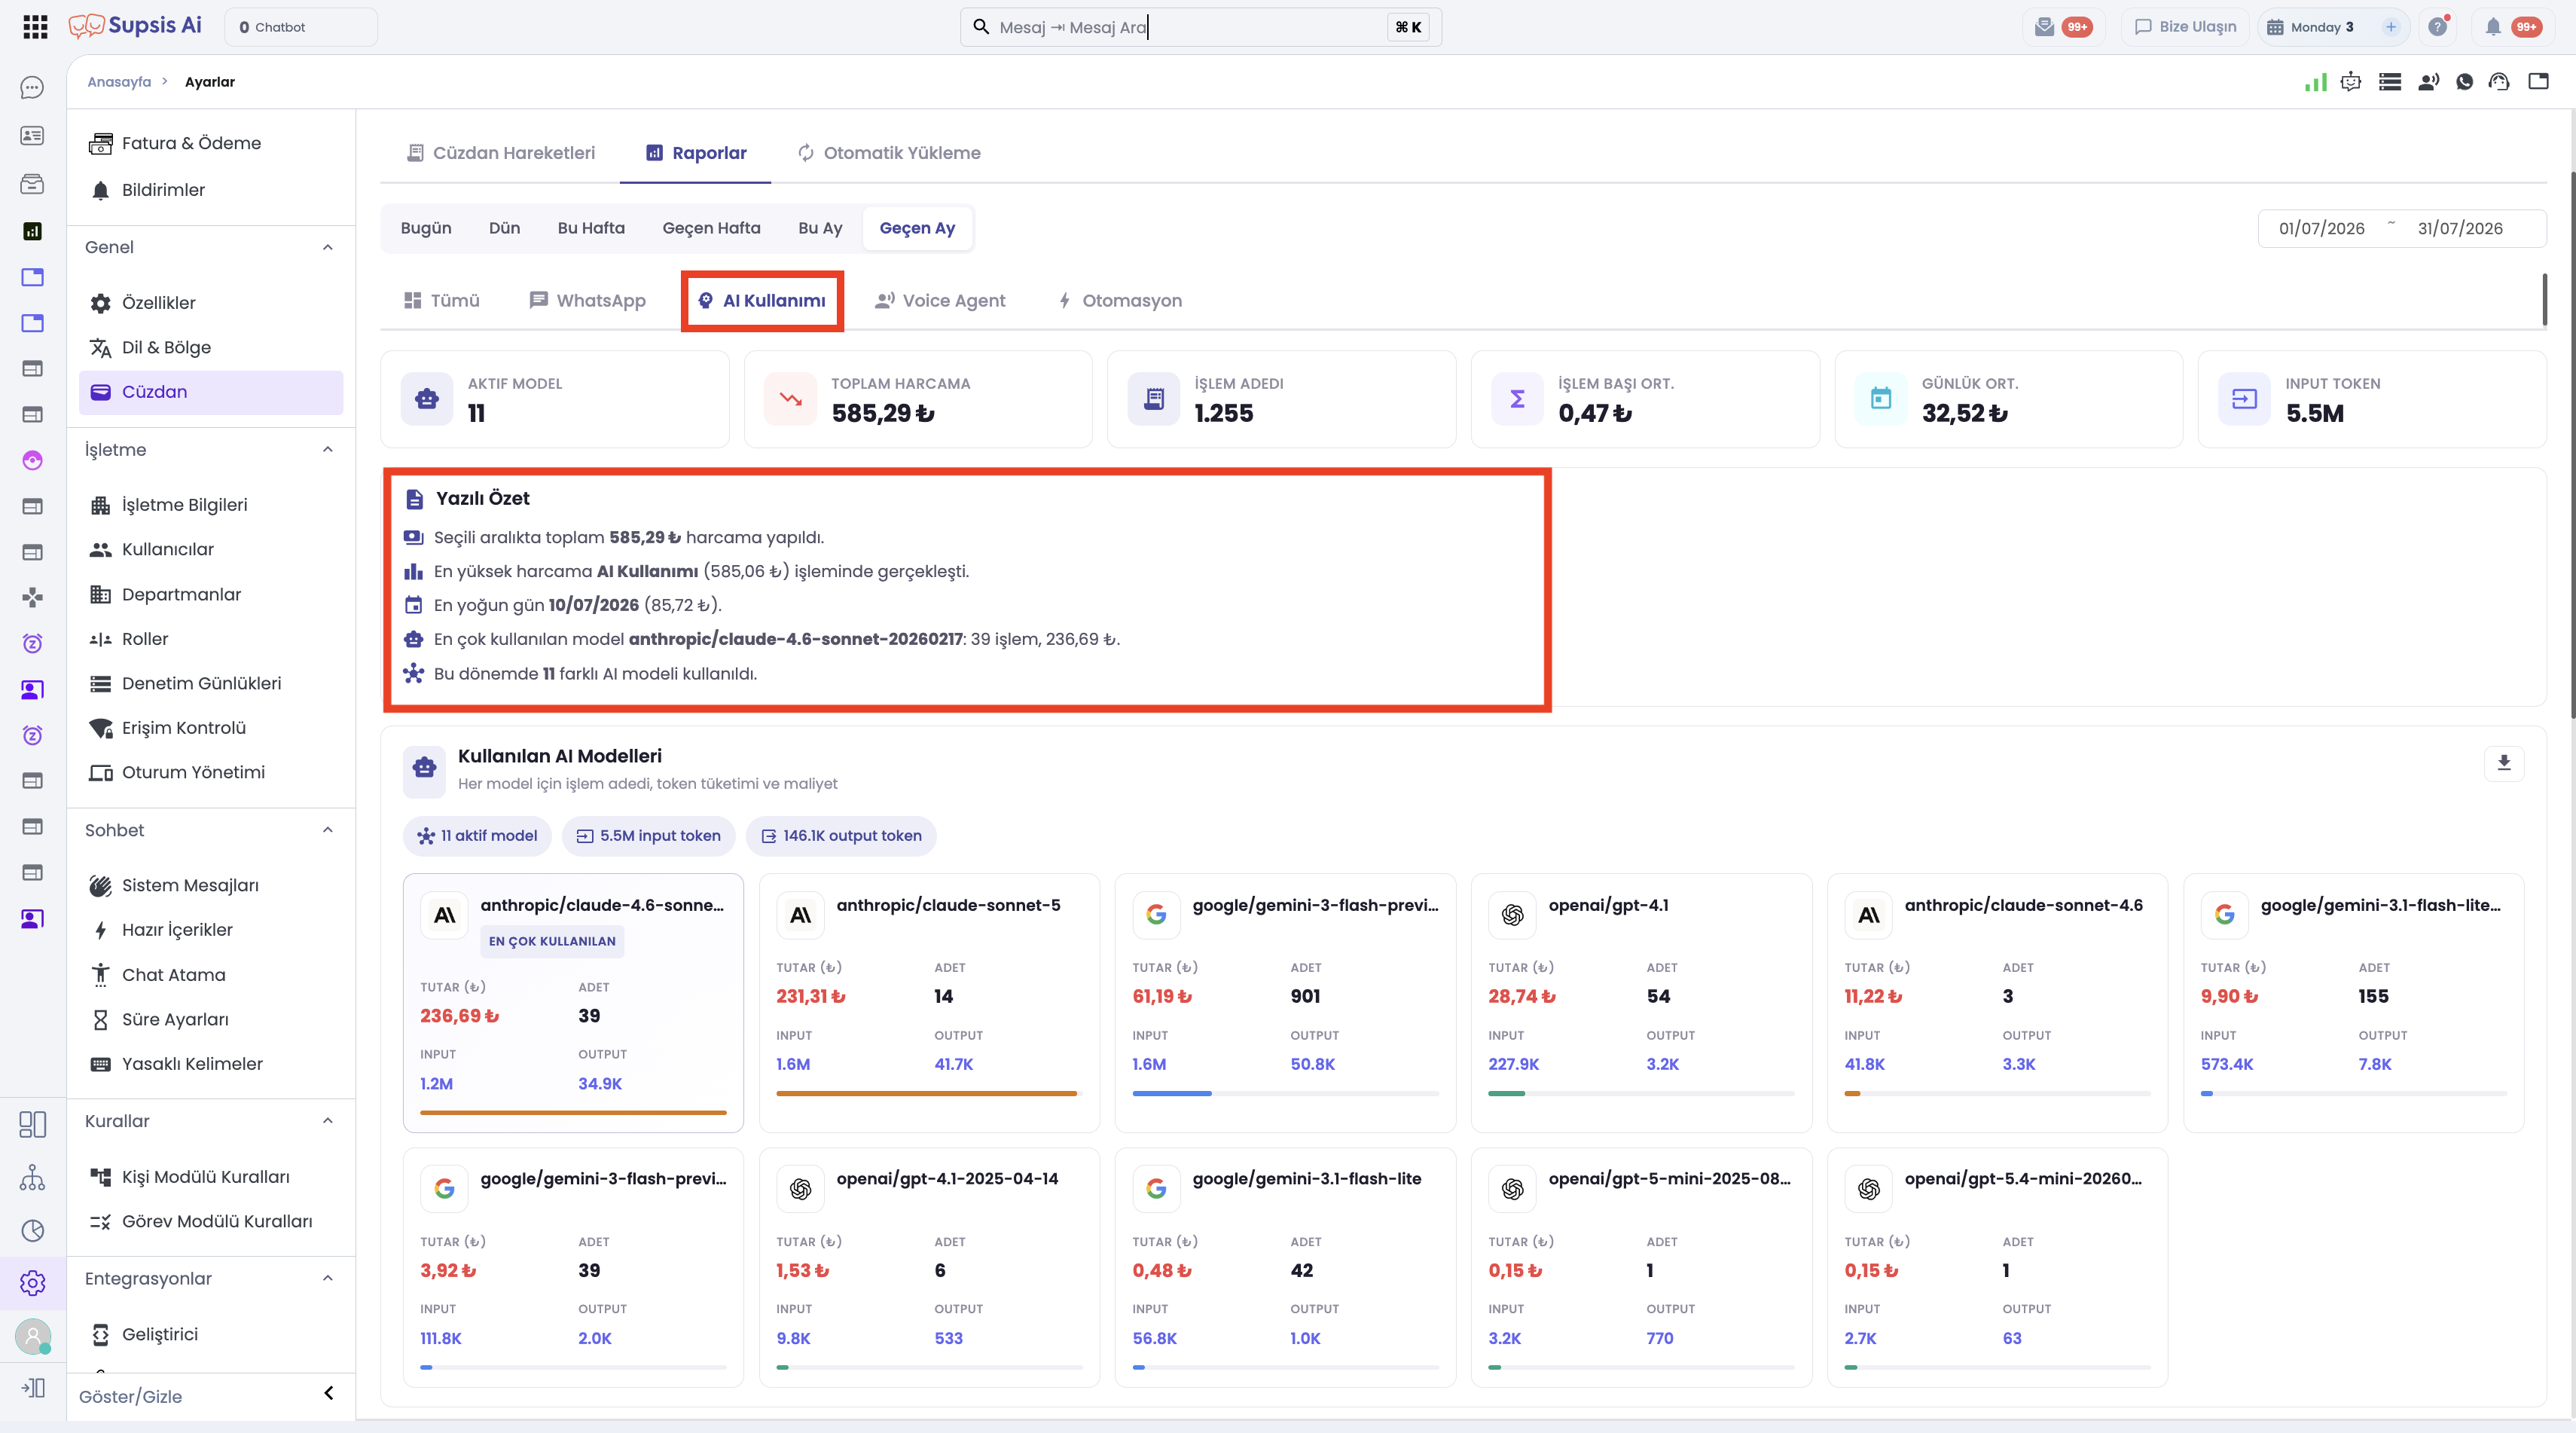Click the start date field 01/07/2026

click(x=2322, y=228)
